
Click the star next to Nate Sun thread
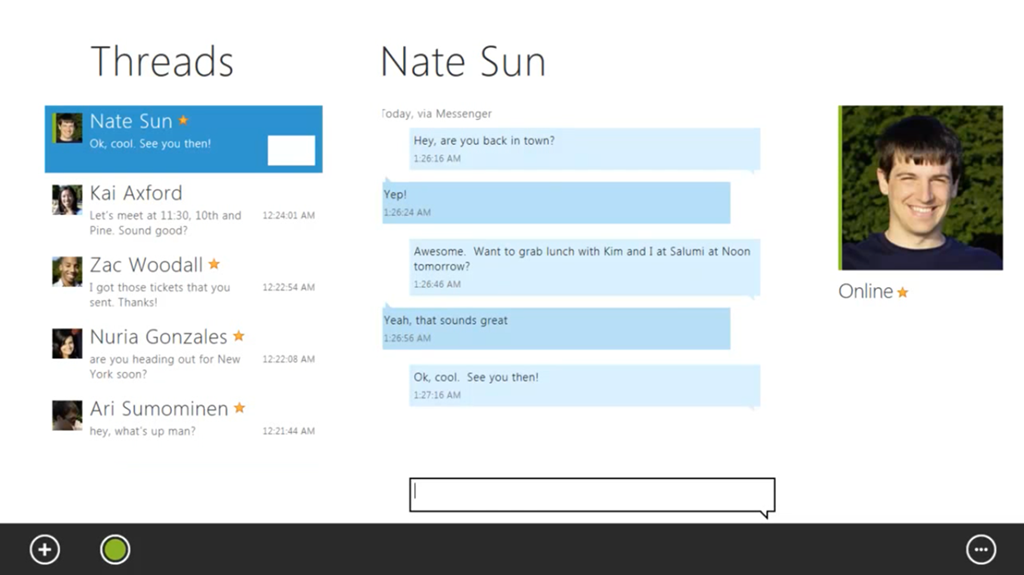(x=184, y=120)
